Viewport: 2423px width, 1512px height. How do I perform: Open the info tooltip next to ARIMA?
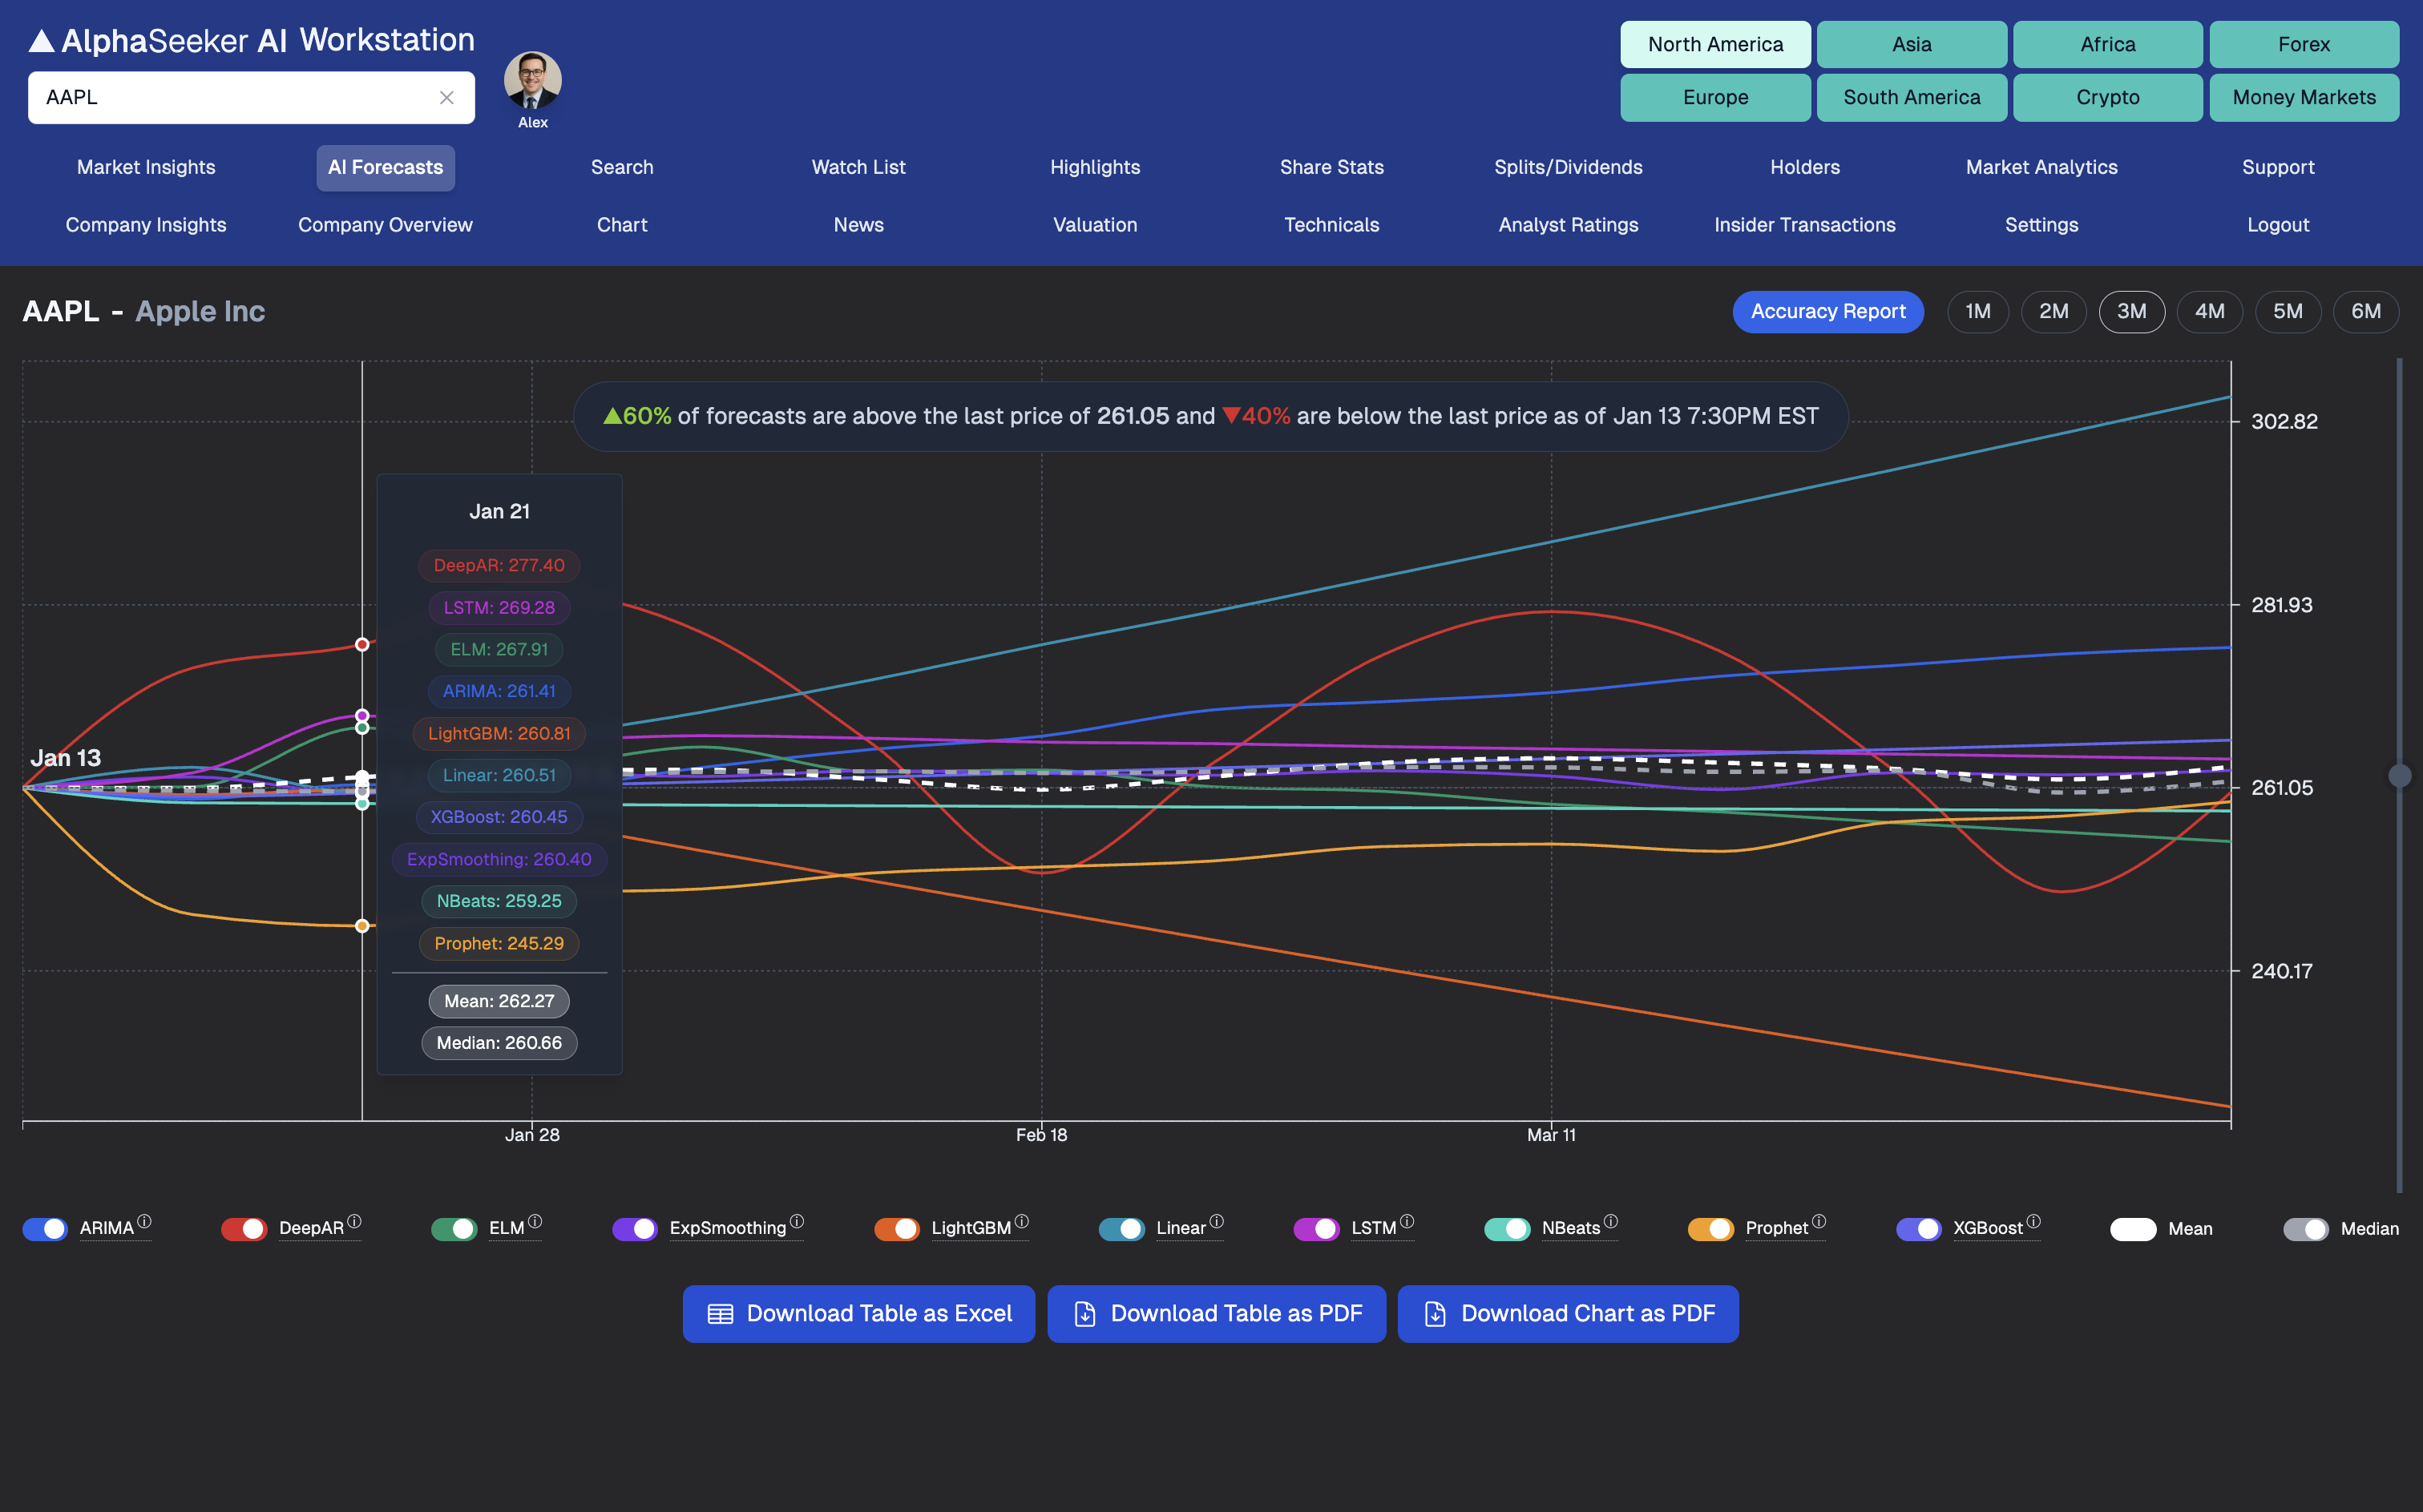[146, 1221]
